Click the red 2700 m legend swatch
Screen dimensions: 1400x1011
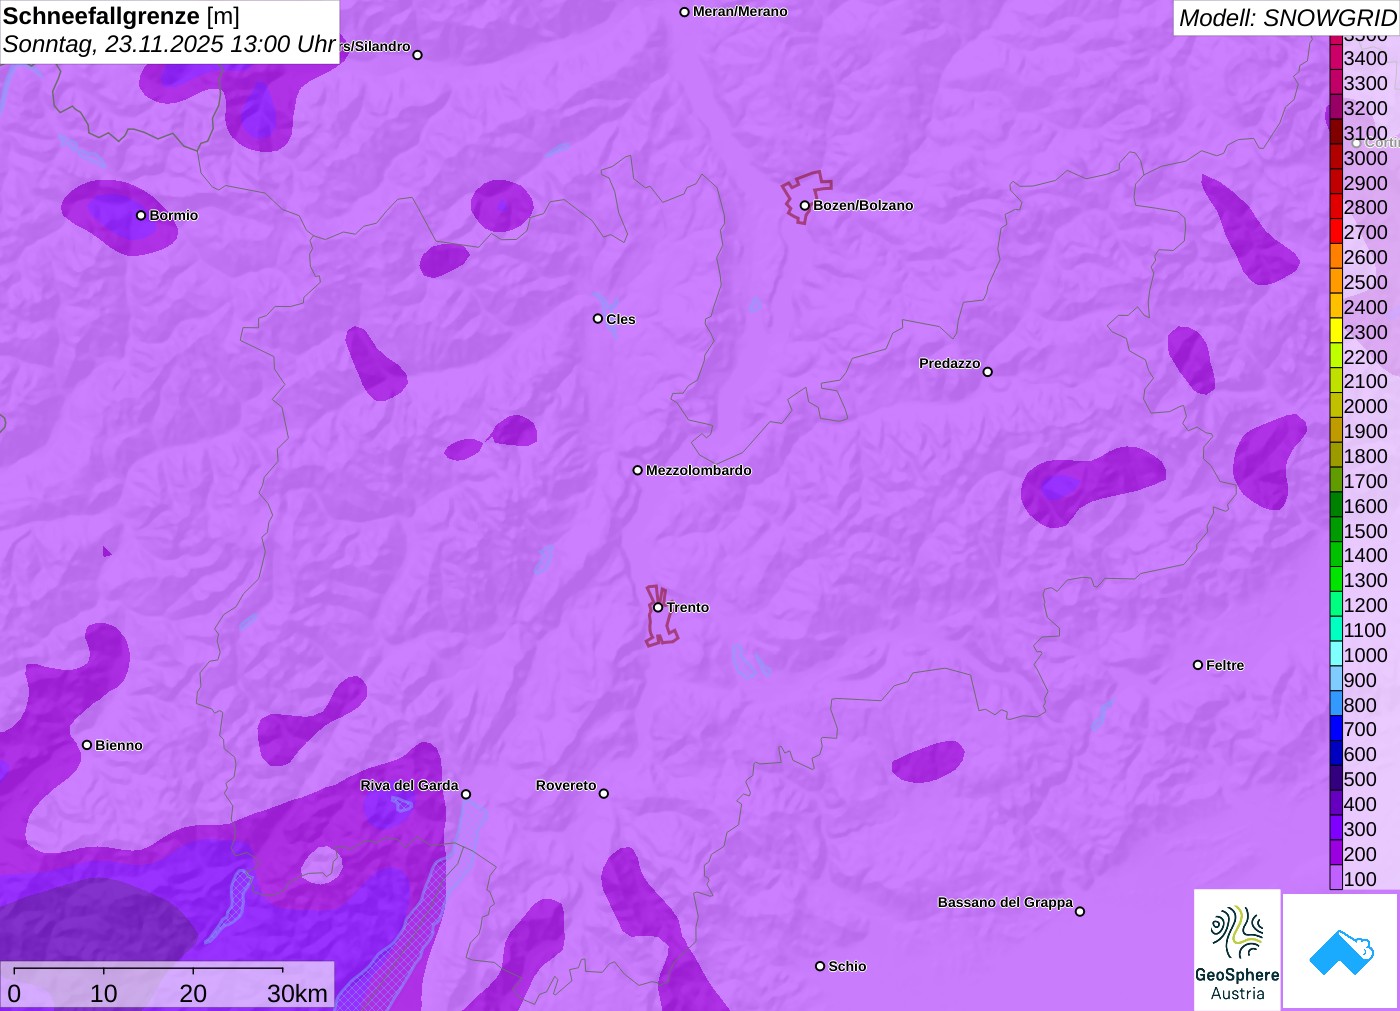click(1336, 232)
